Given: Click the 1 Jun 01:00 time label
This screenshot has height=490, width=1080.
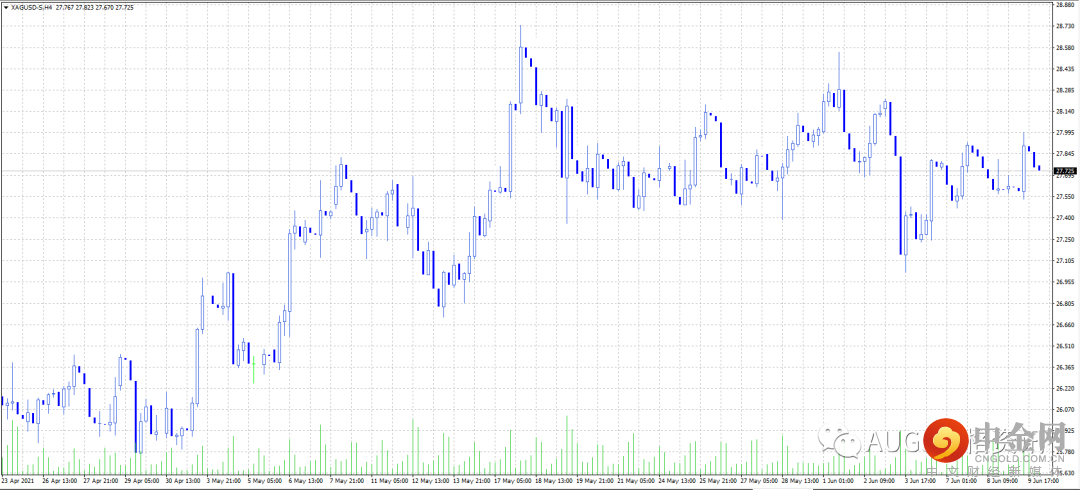Looking at the screenshot, I should [x=839, y=479].
